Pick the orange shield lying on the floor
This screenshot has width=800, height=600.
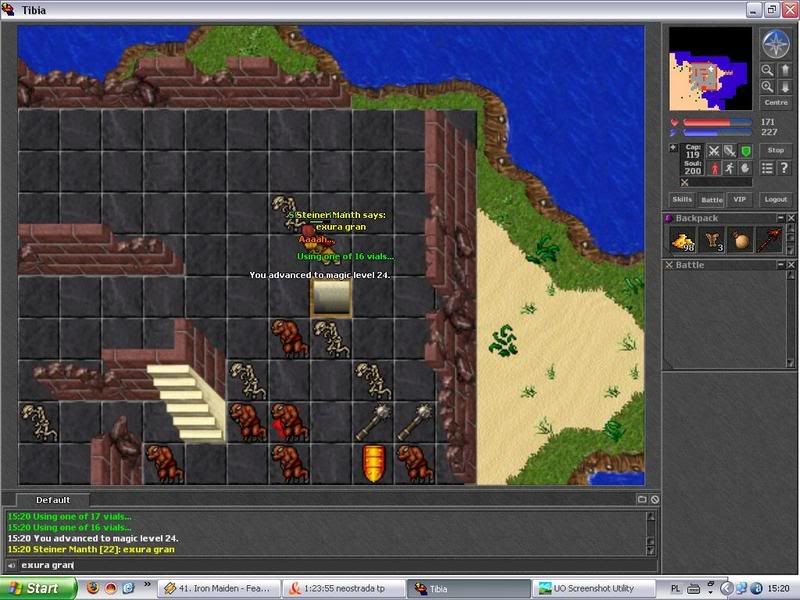pyautogui.click(x=373, y=463)
